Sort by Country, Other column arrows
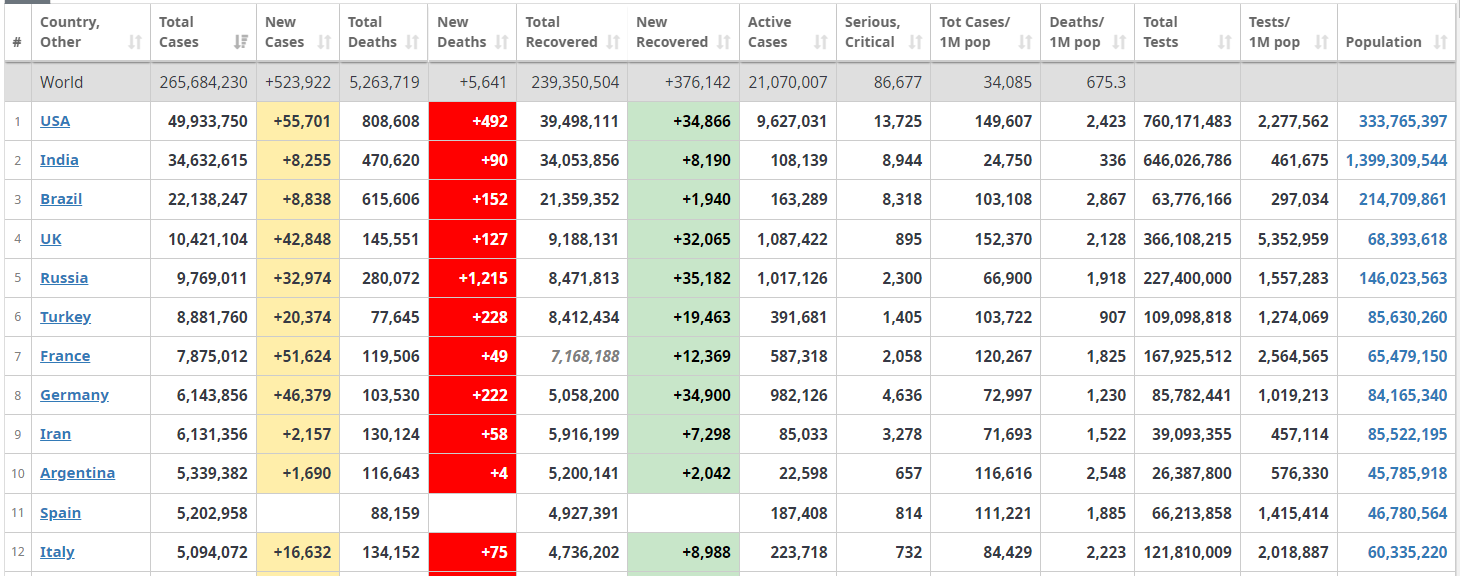1460x576 pixels. pos(135,42)
